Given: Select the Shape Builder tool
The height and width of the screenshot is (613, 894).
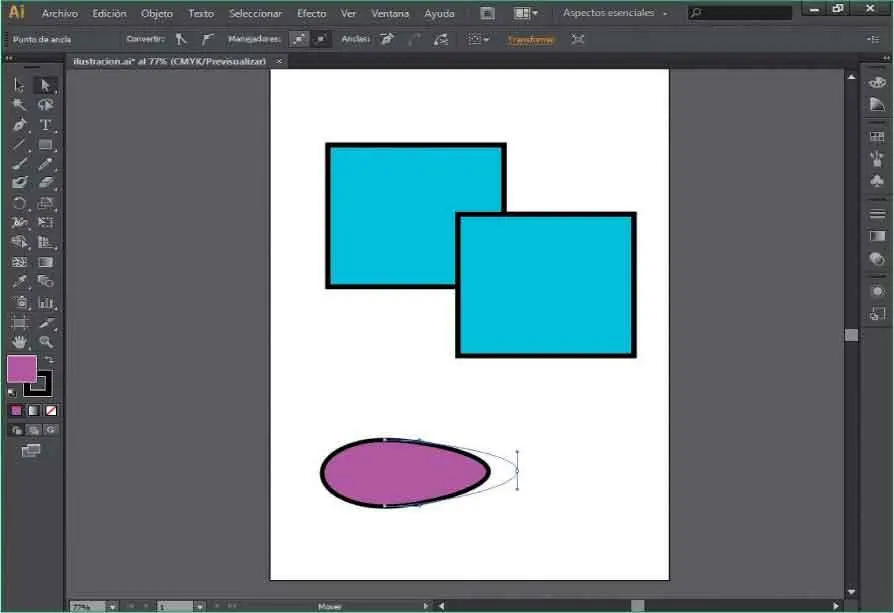Looking at the screenshot, I should click(x=19, y=242).
